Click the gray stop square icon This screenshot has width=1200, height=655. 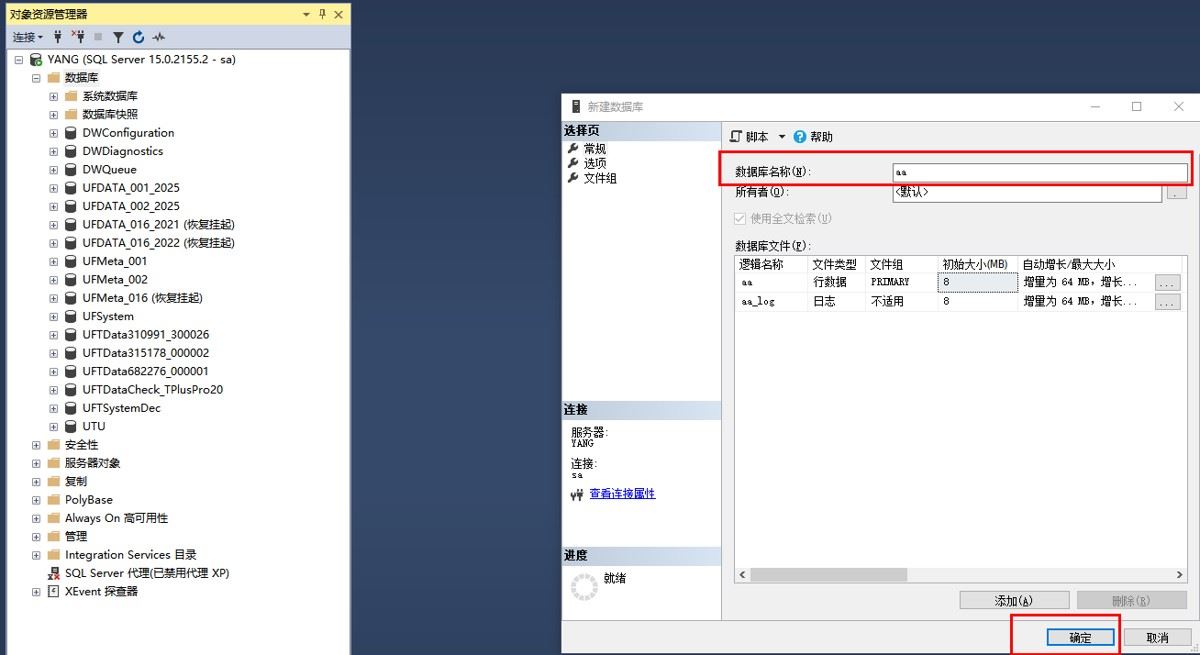(98, 37)
